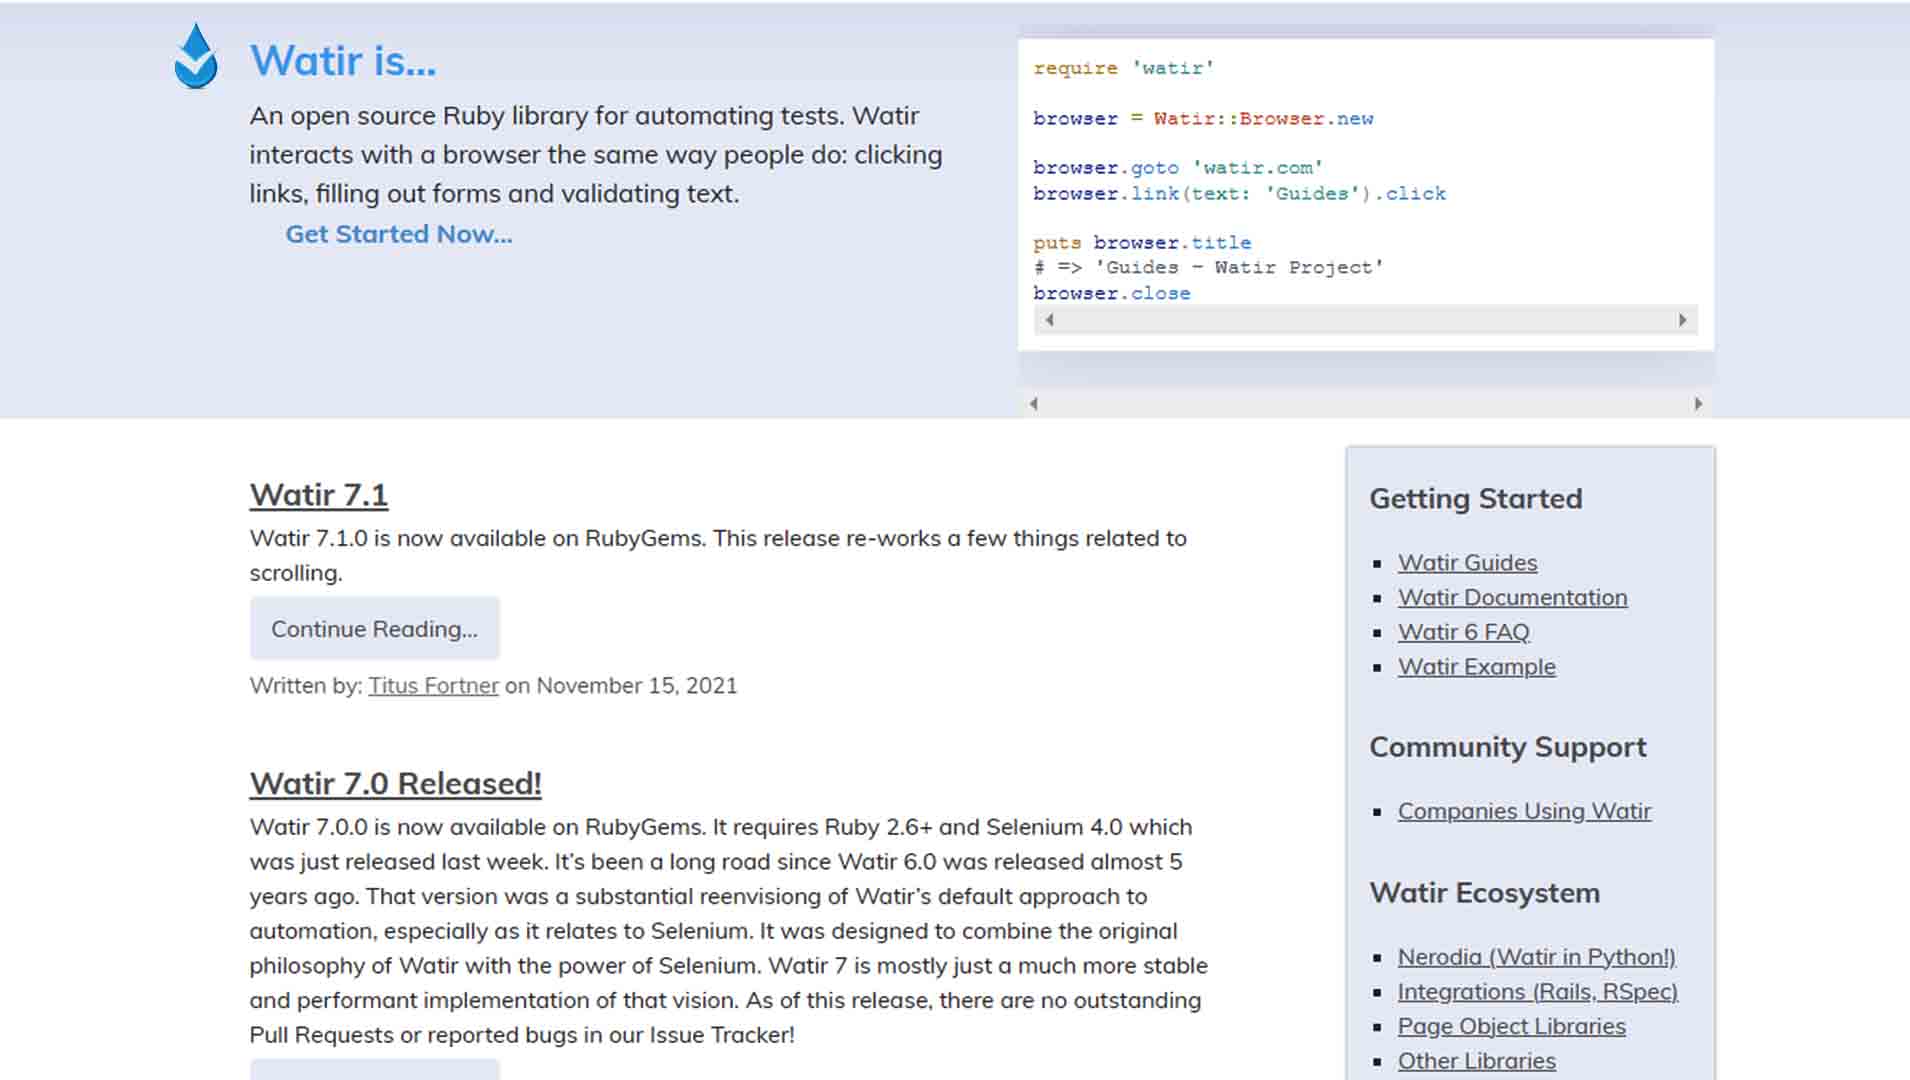Open Companies Using Watir link
The width and height of the screenshot is (1910, 1080).
pos(1523,811)
